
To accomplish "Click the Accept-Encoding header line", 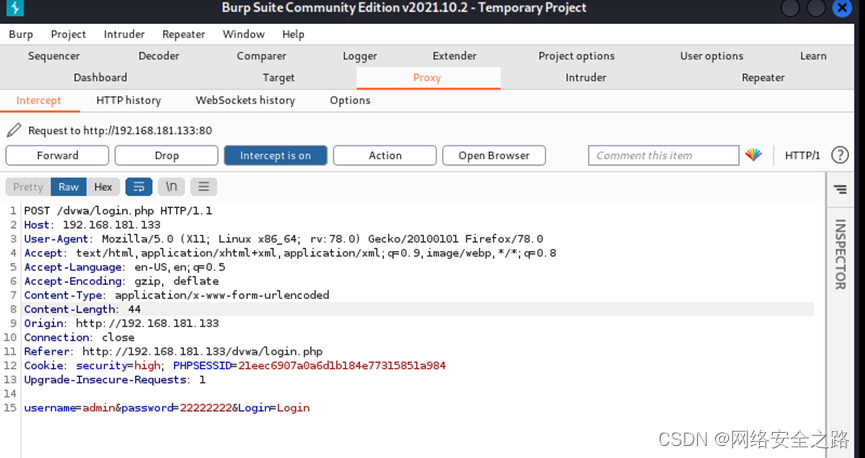I will tap(121, 281).
